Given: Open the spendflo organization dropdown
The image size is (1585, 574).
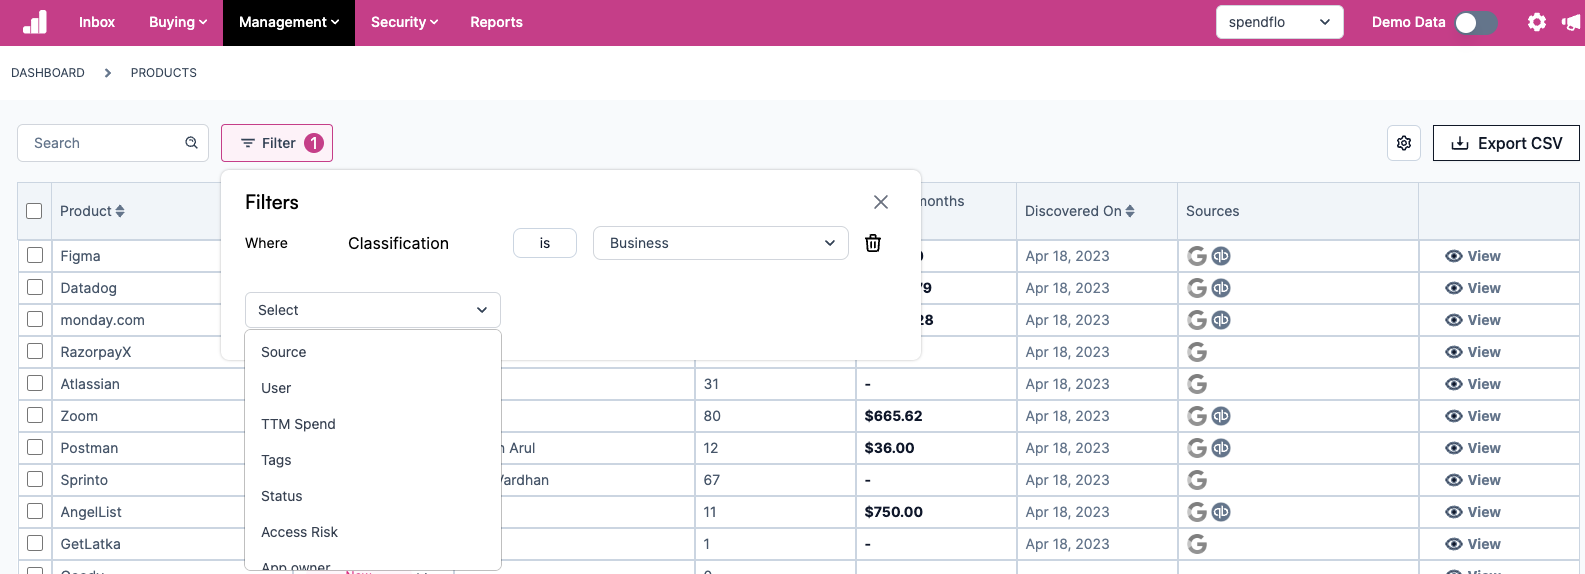Looking at the screenshot, I should click(x=1279, y=22).
